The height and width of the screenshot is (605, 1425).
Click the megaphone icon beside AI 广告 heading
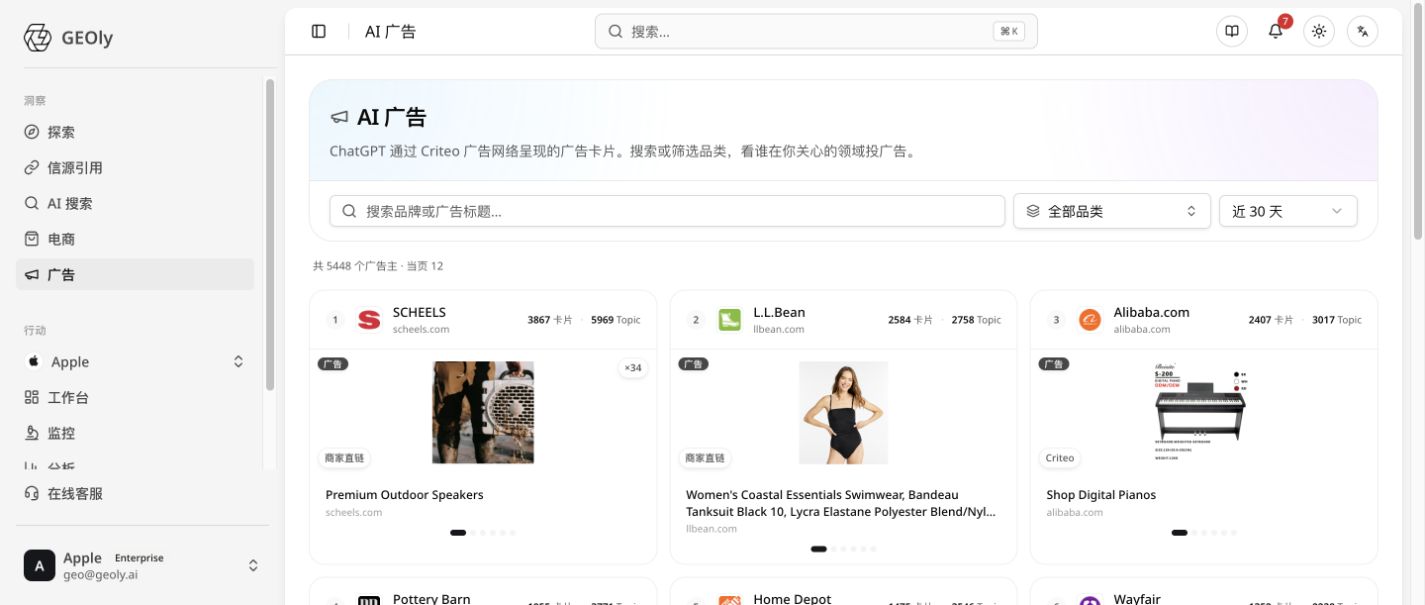pos(340,118)
